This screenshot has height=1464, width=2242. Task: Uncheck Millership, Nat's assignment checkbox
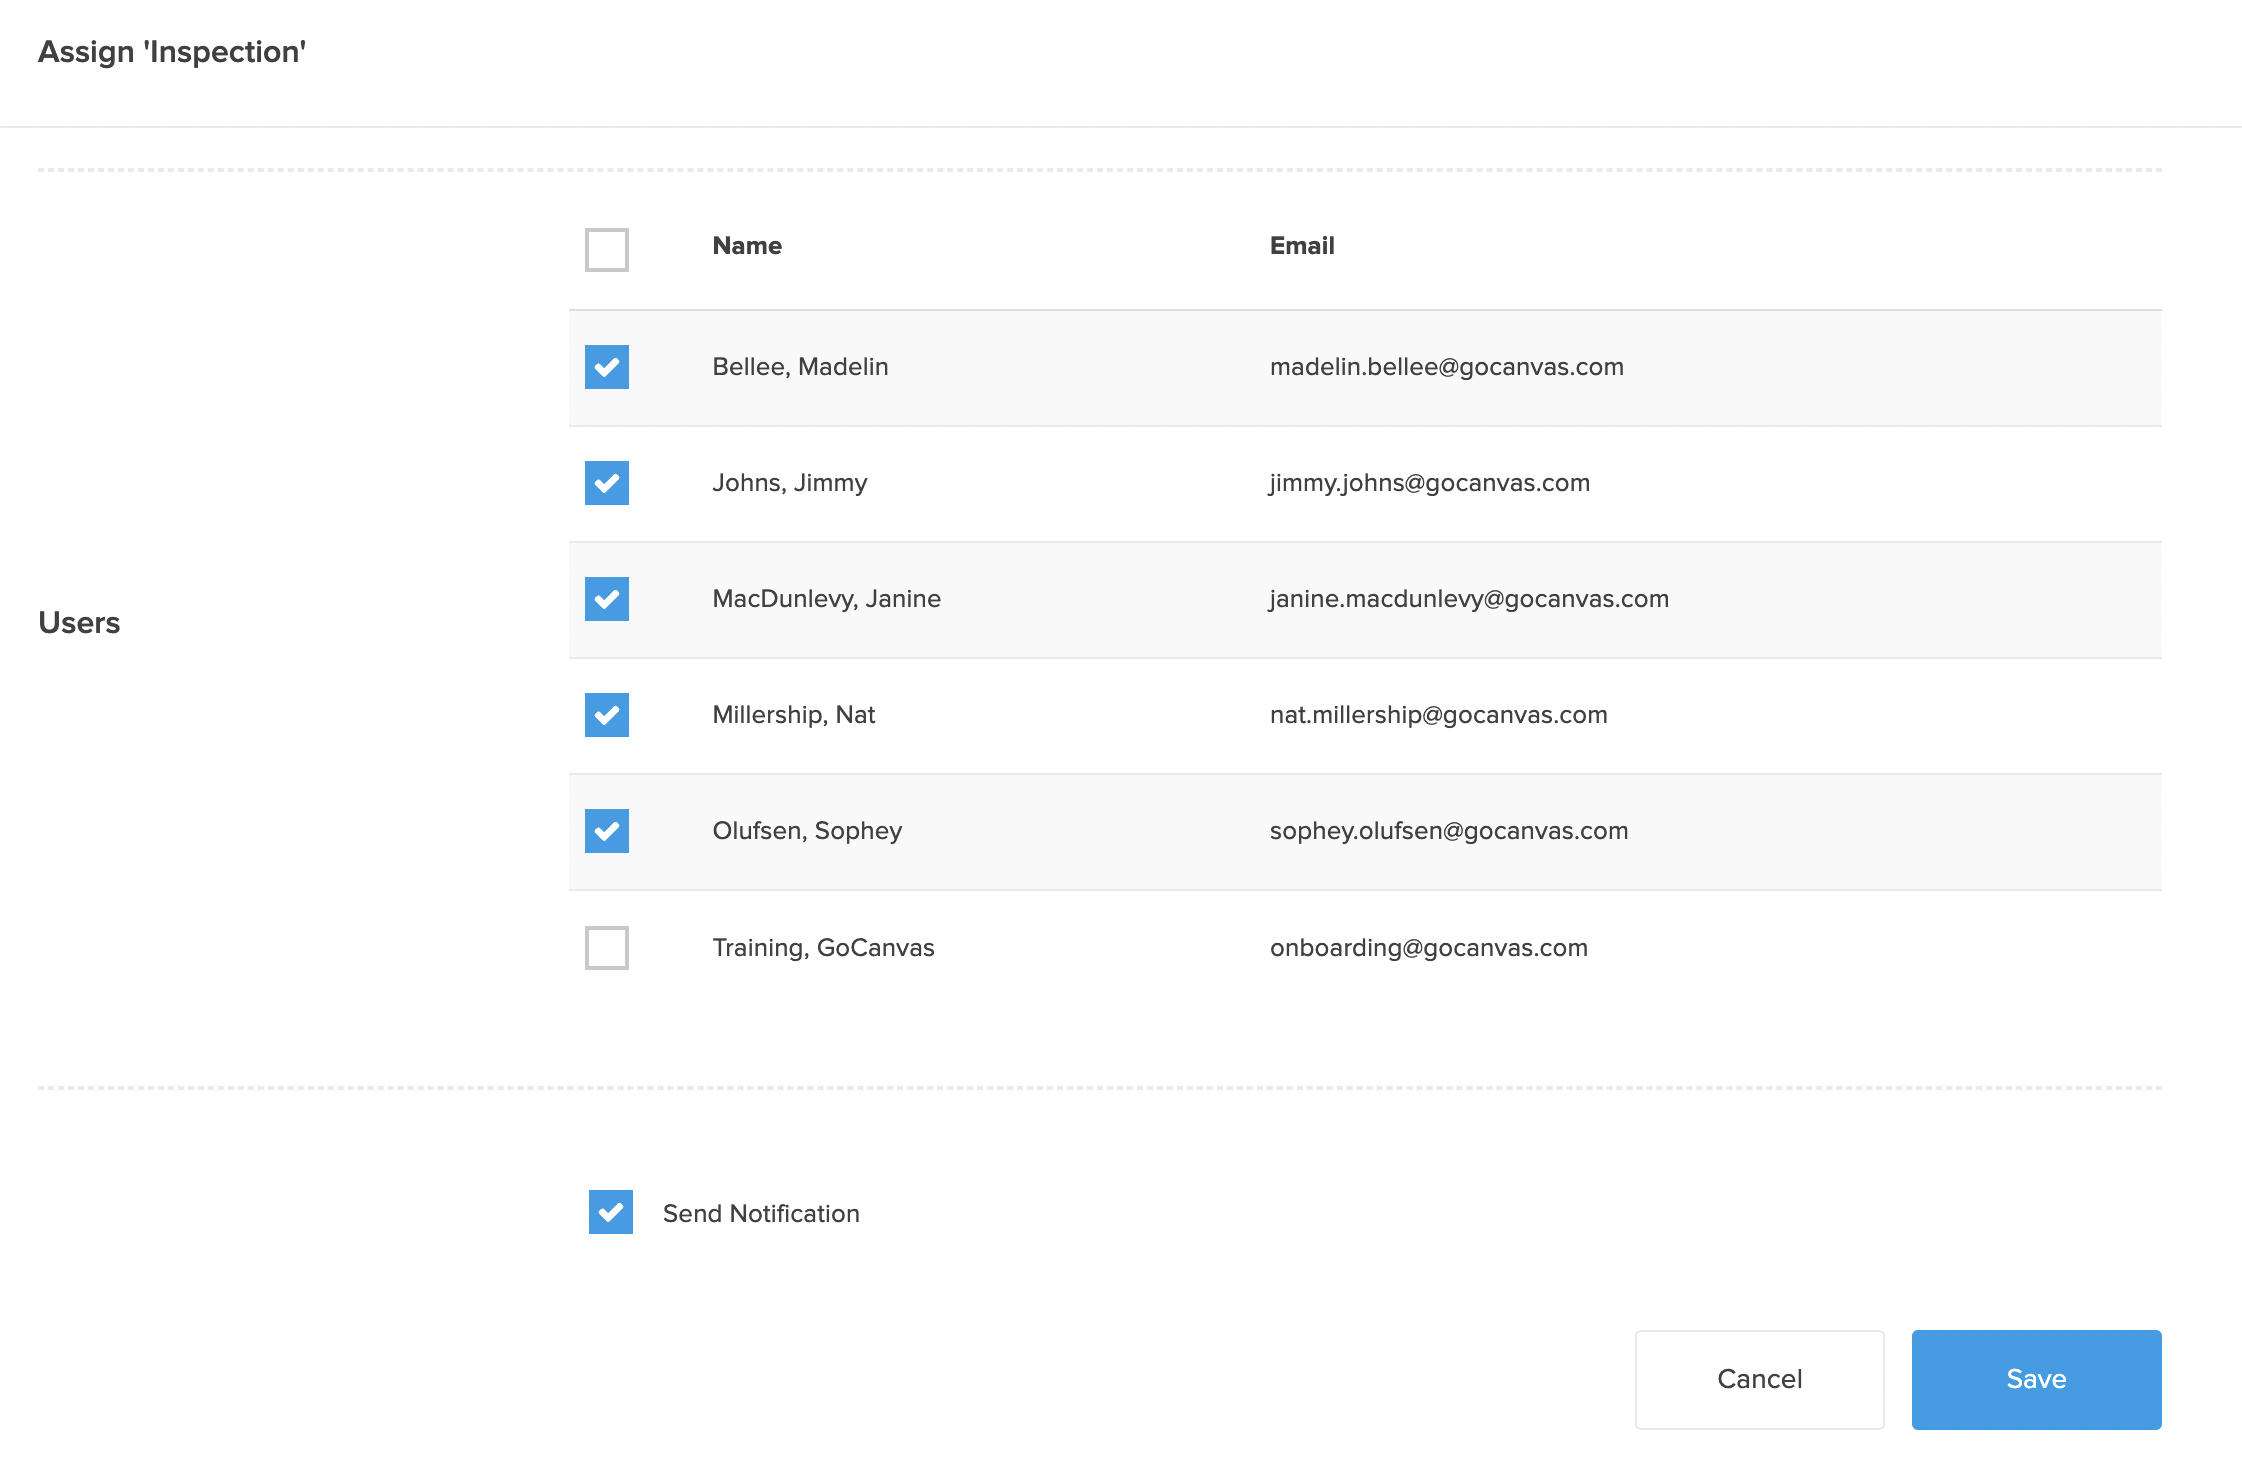coord(606,715)
